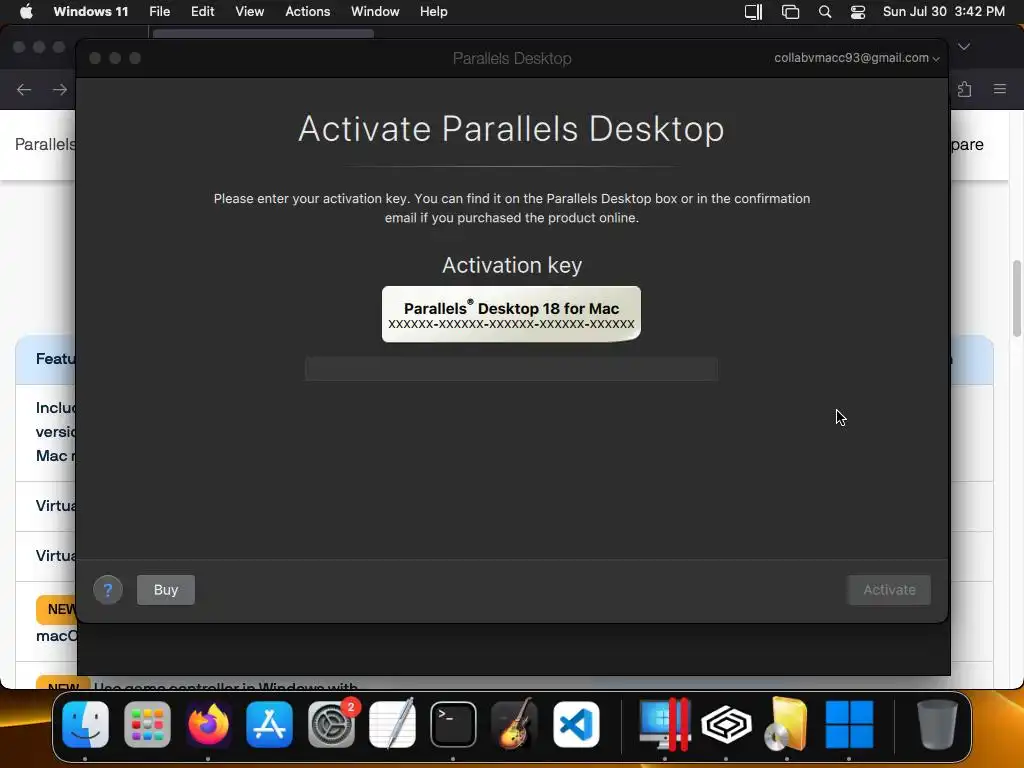
Task: Click the Buy button
Action: point(166,590)
